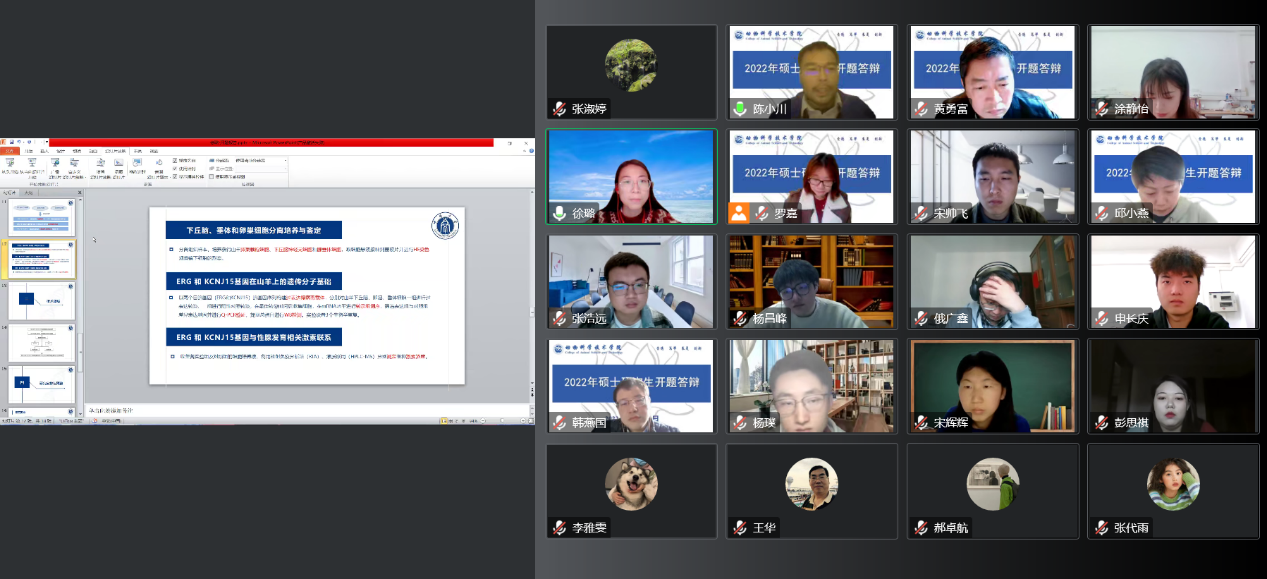Click muted microphone icon beside 张淑婷
1267x579 pixels.
tap(559, 109)
